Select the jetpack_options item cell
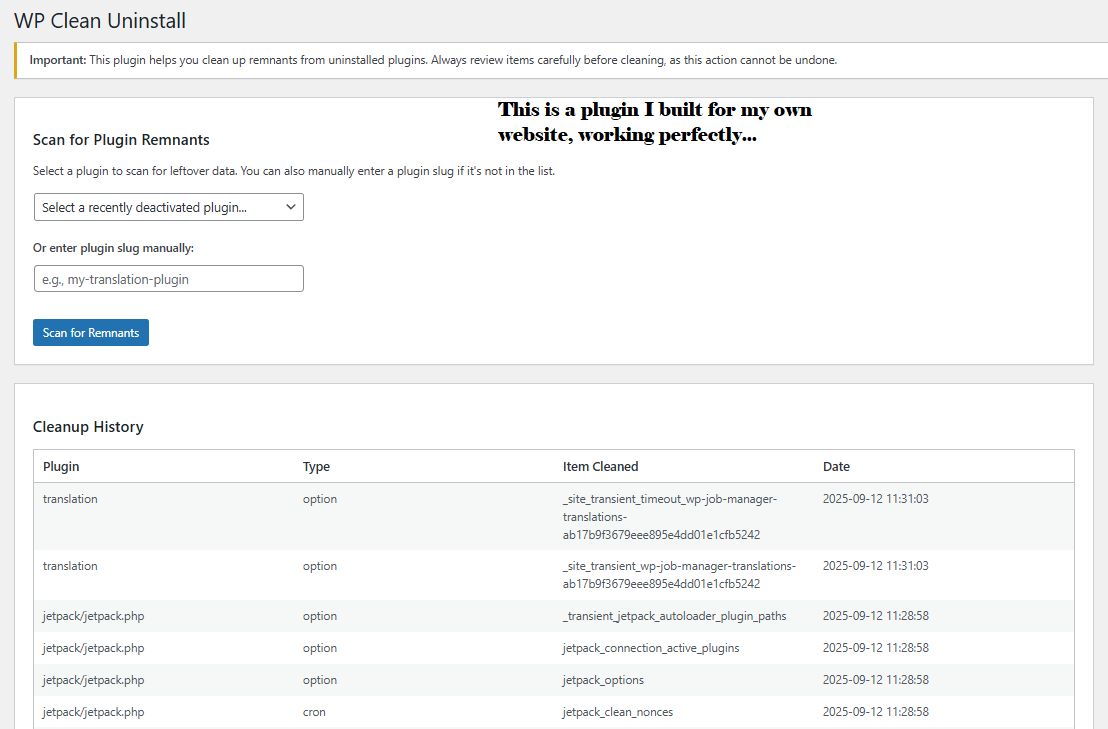 603,680
